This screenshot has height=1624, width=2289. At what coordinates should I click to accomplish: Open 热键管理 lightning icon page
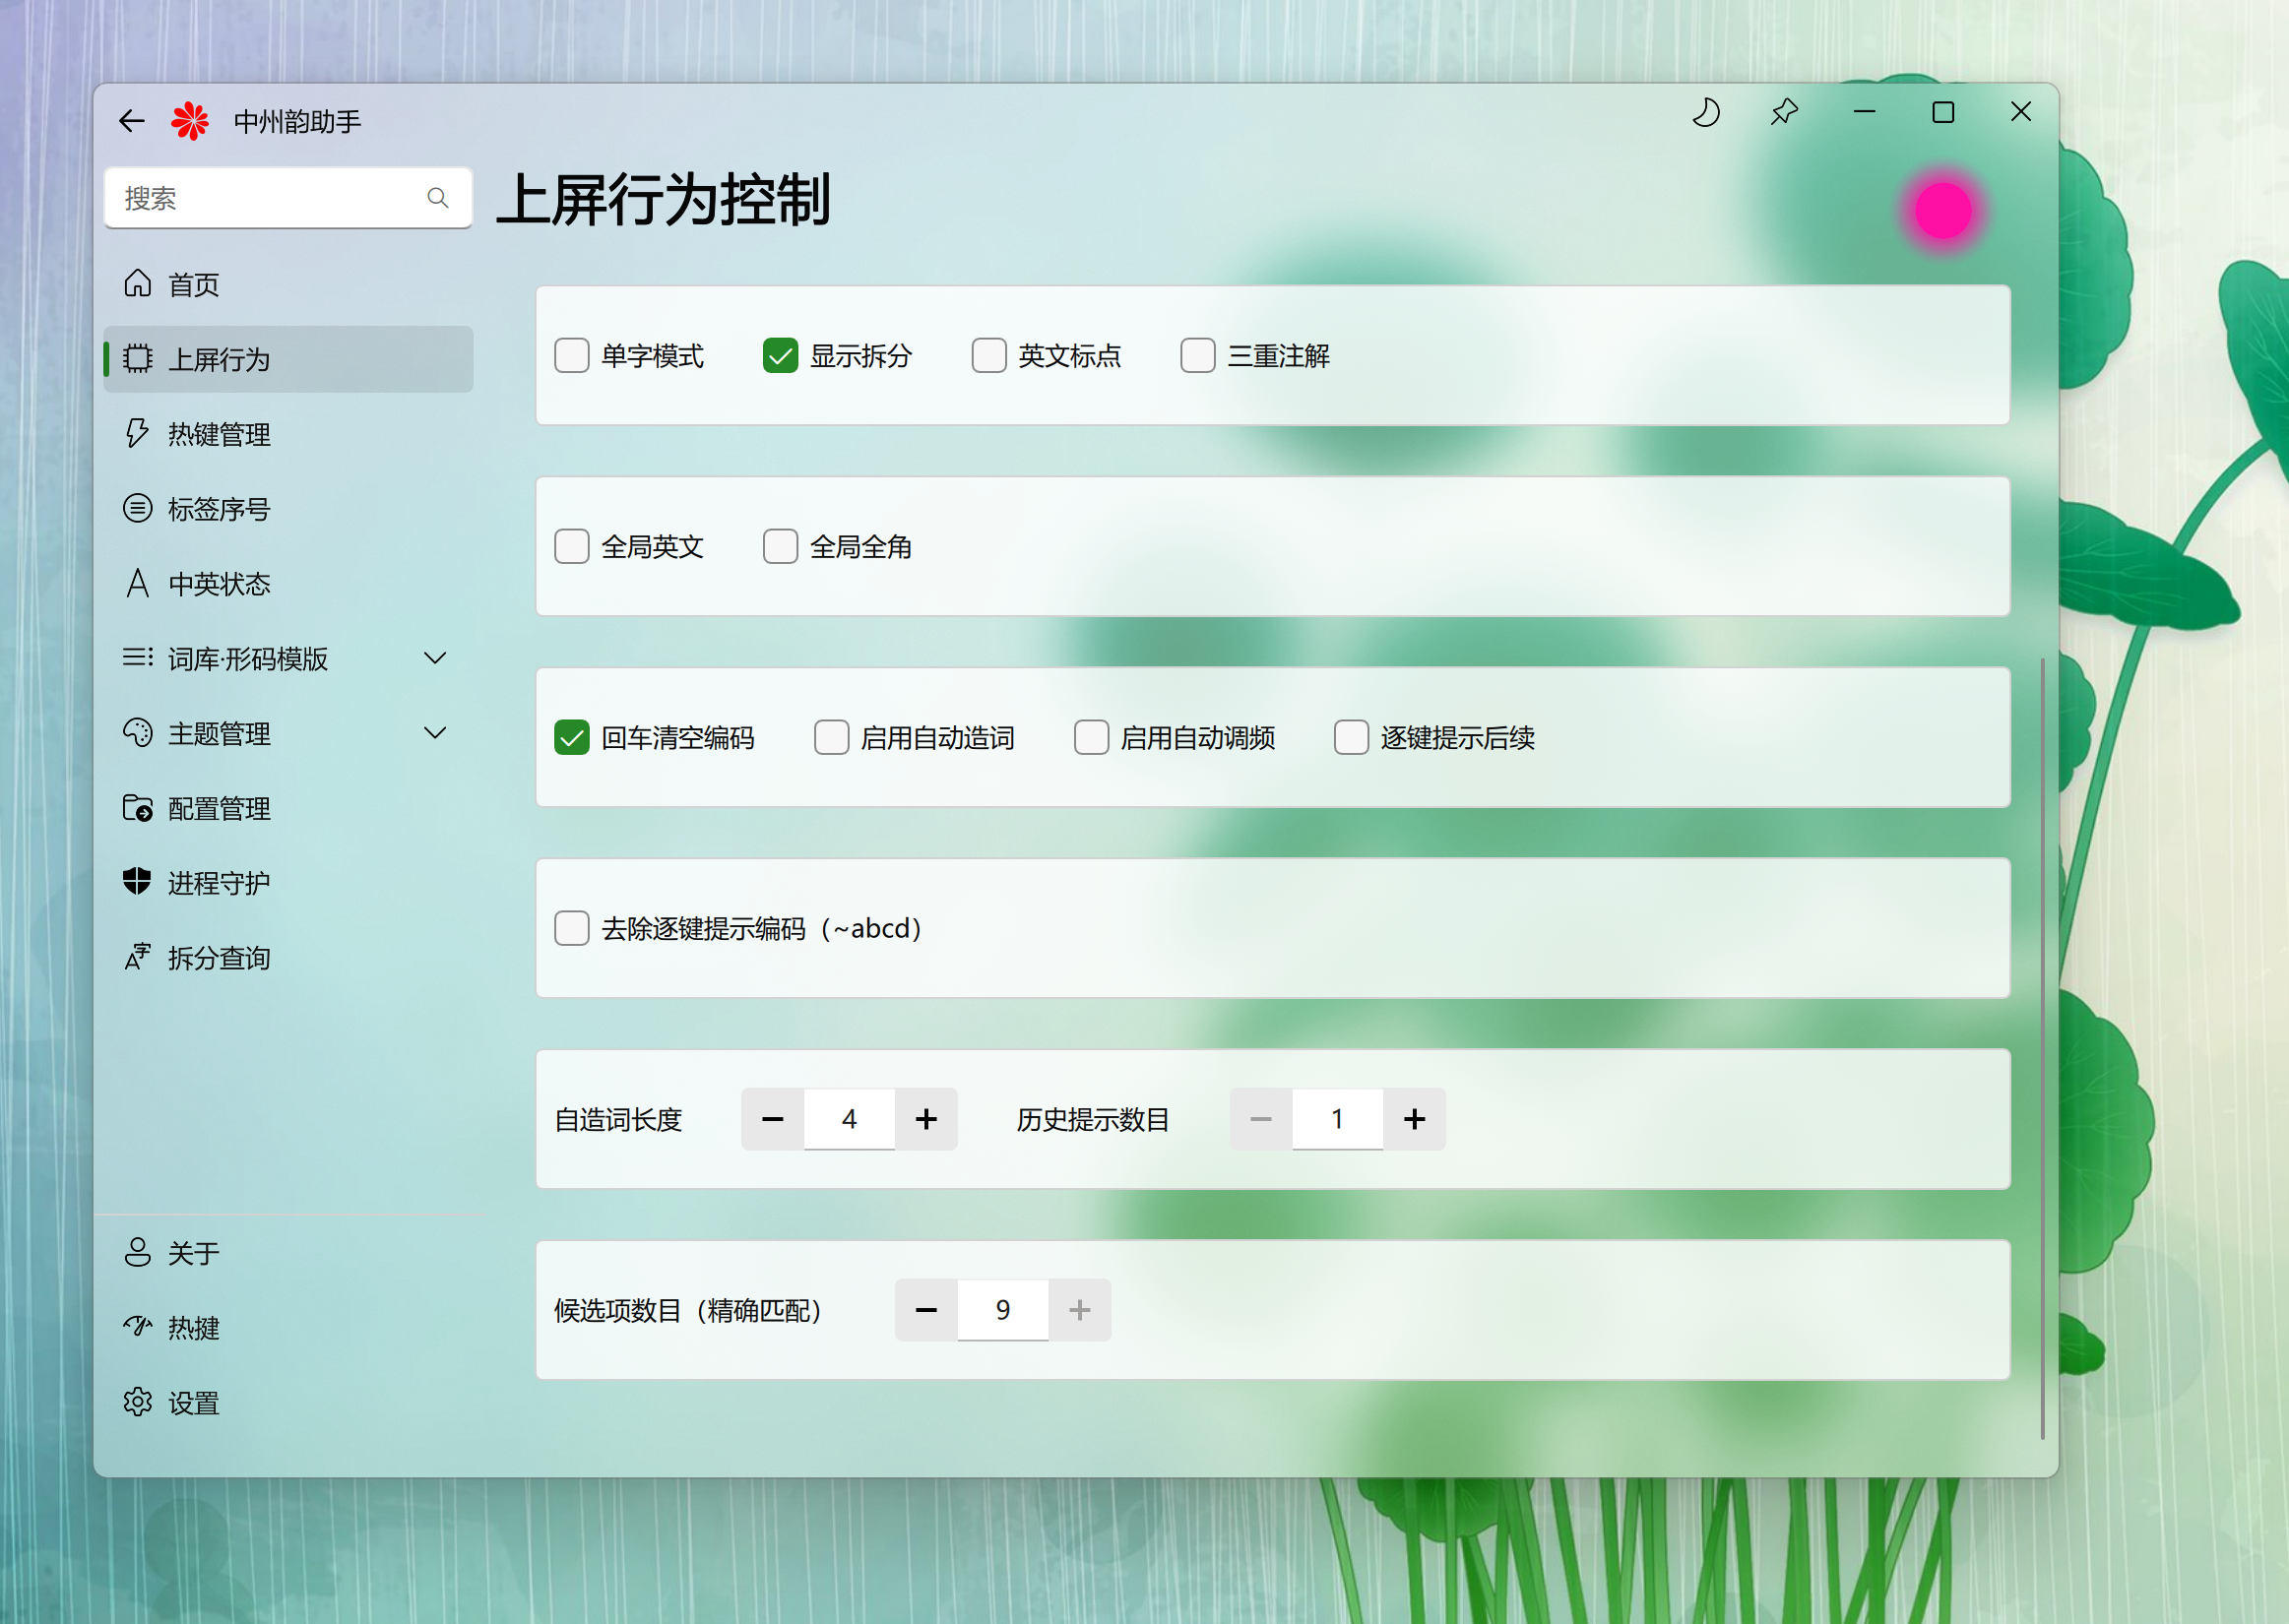click(x=138, y=434)
